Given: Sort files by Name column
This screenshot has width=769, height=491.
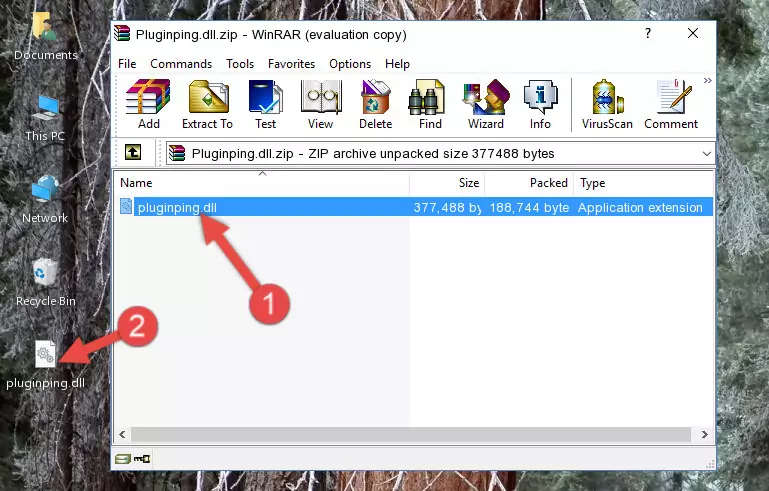Looking at the screenshot, I should click(x=262, y=183).
